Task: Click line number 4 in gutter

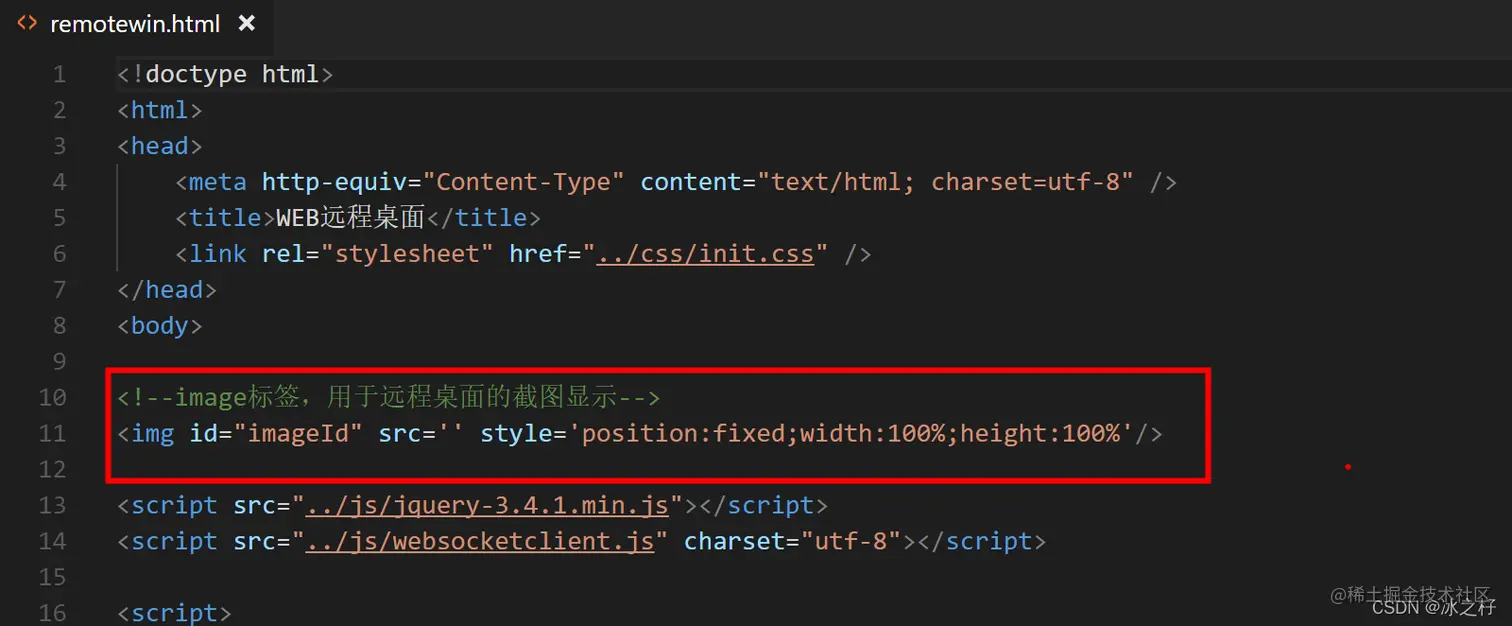Action: click(x=59, y=182)
